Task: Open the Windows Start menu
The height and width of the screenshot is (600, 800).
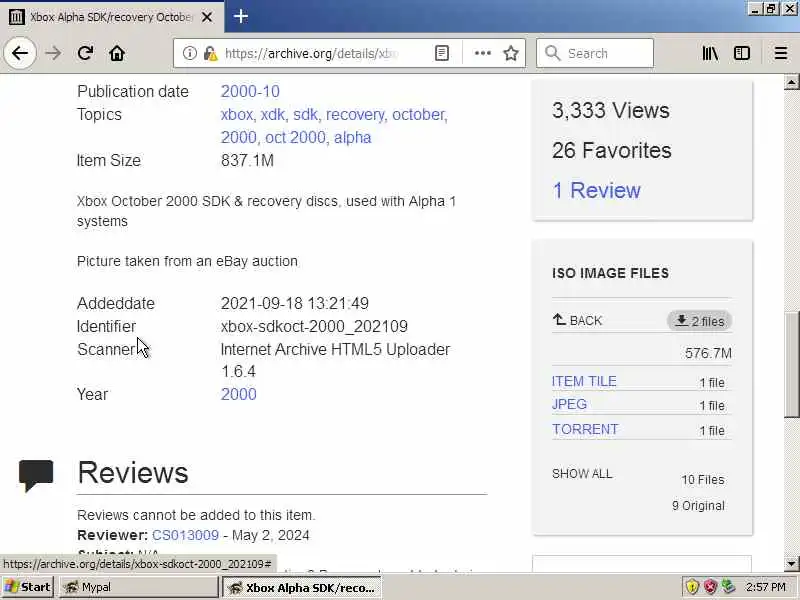Action: 28,587
